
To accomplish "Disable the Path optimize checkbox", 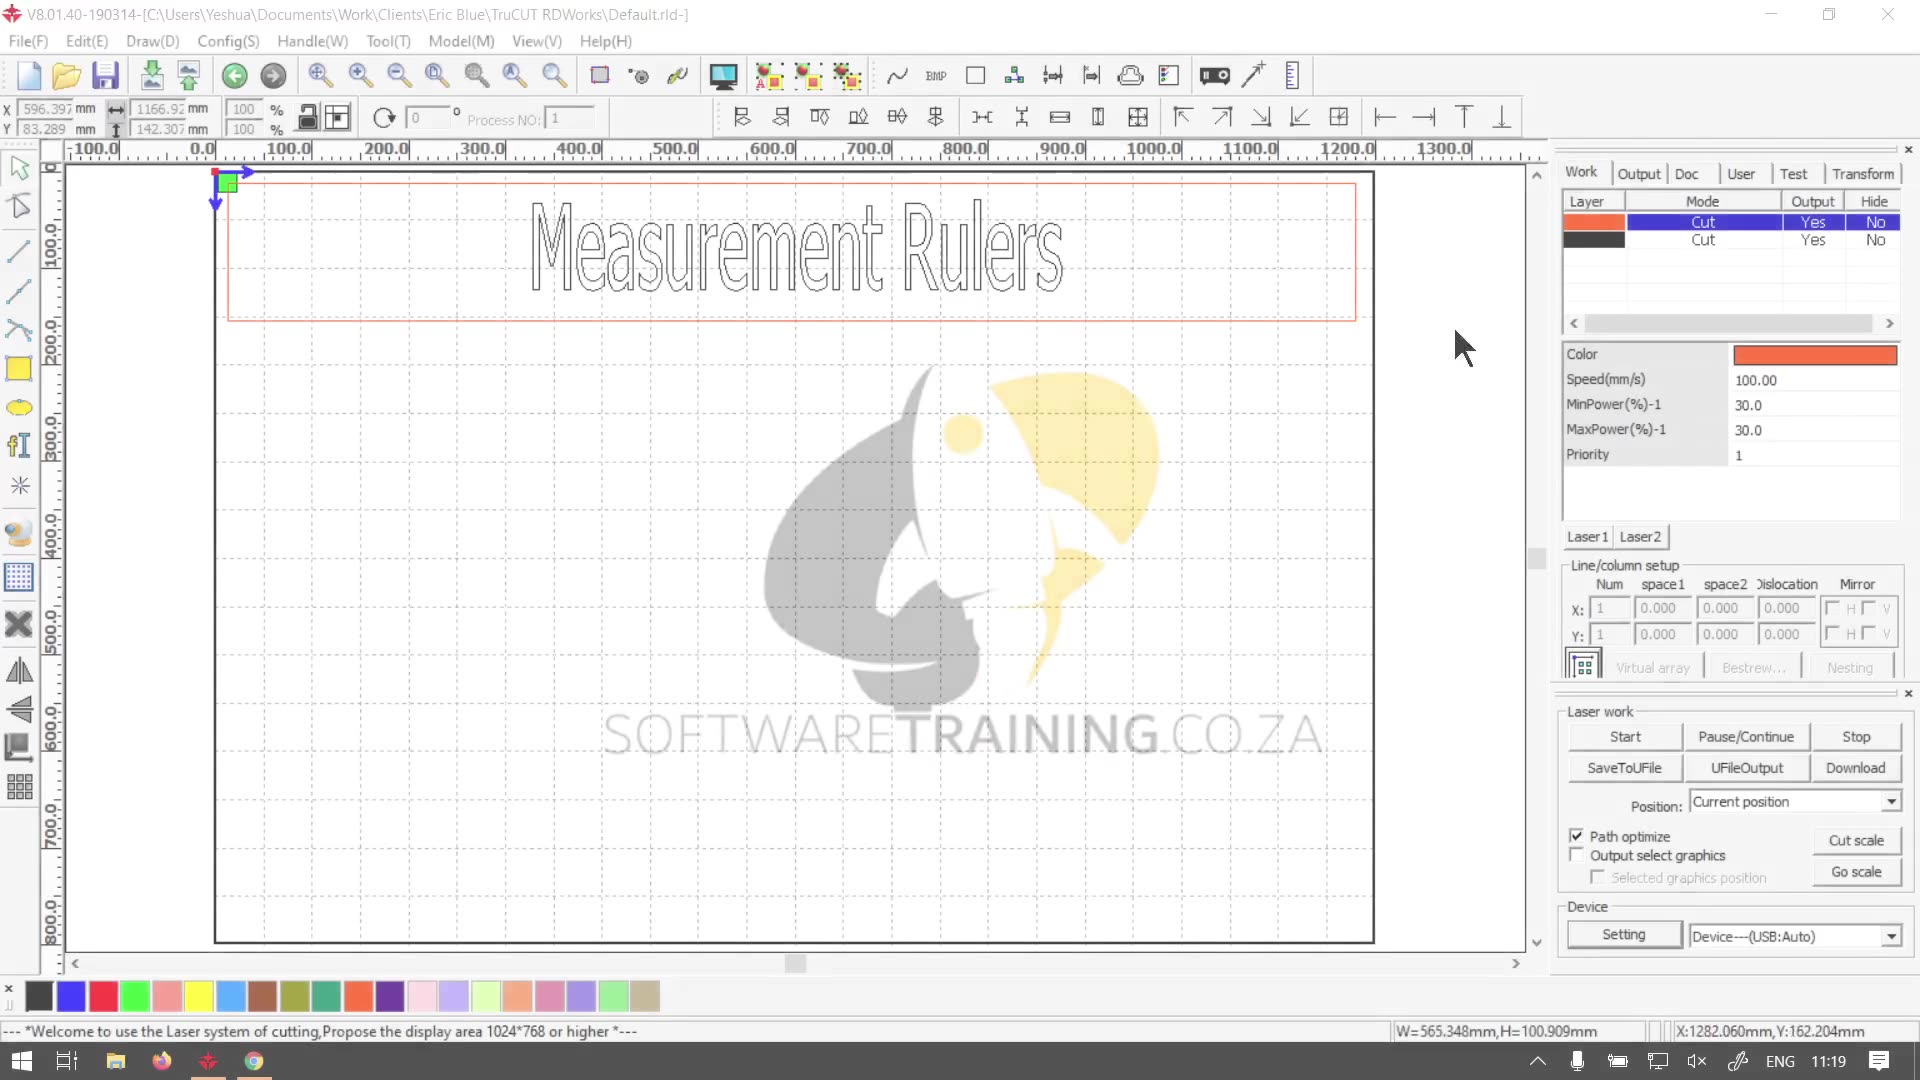I will click(x=1577, y=836).
